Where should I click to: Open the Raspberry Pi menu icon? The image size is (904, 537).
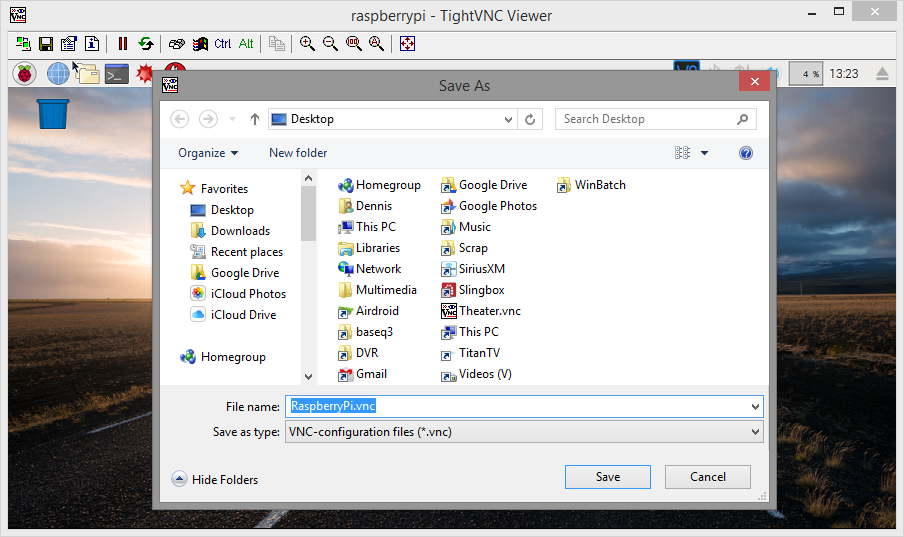tap(25, 74)
